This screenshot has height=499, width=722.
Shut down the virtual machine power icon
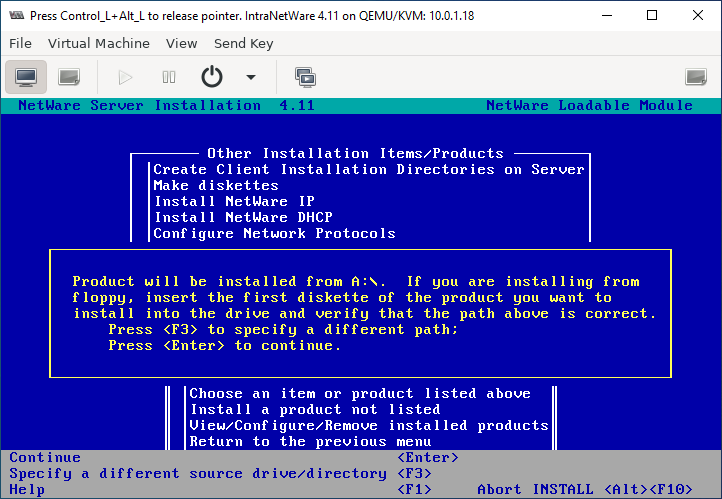(212, 77)
